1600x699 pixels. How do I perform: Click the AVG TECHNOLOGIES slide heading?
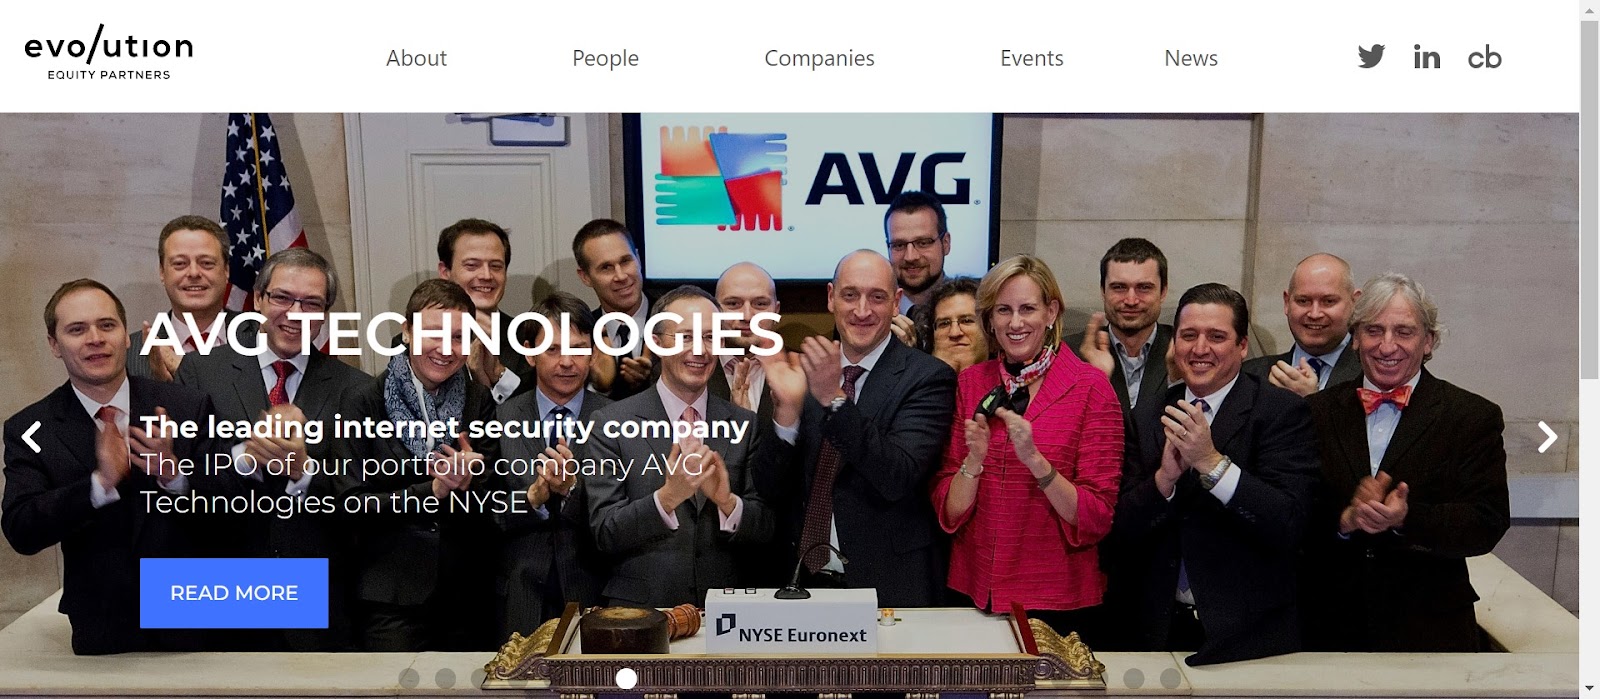462,334
